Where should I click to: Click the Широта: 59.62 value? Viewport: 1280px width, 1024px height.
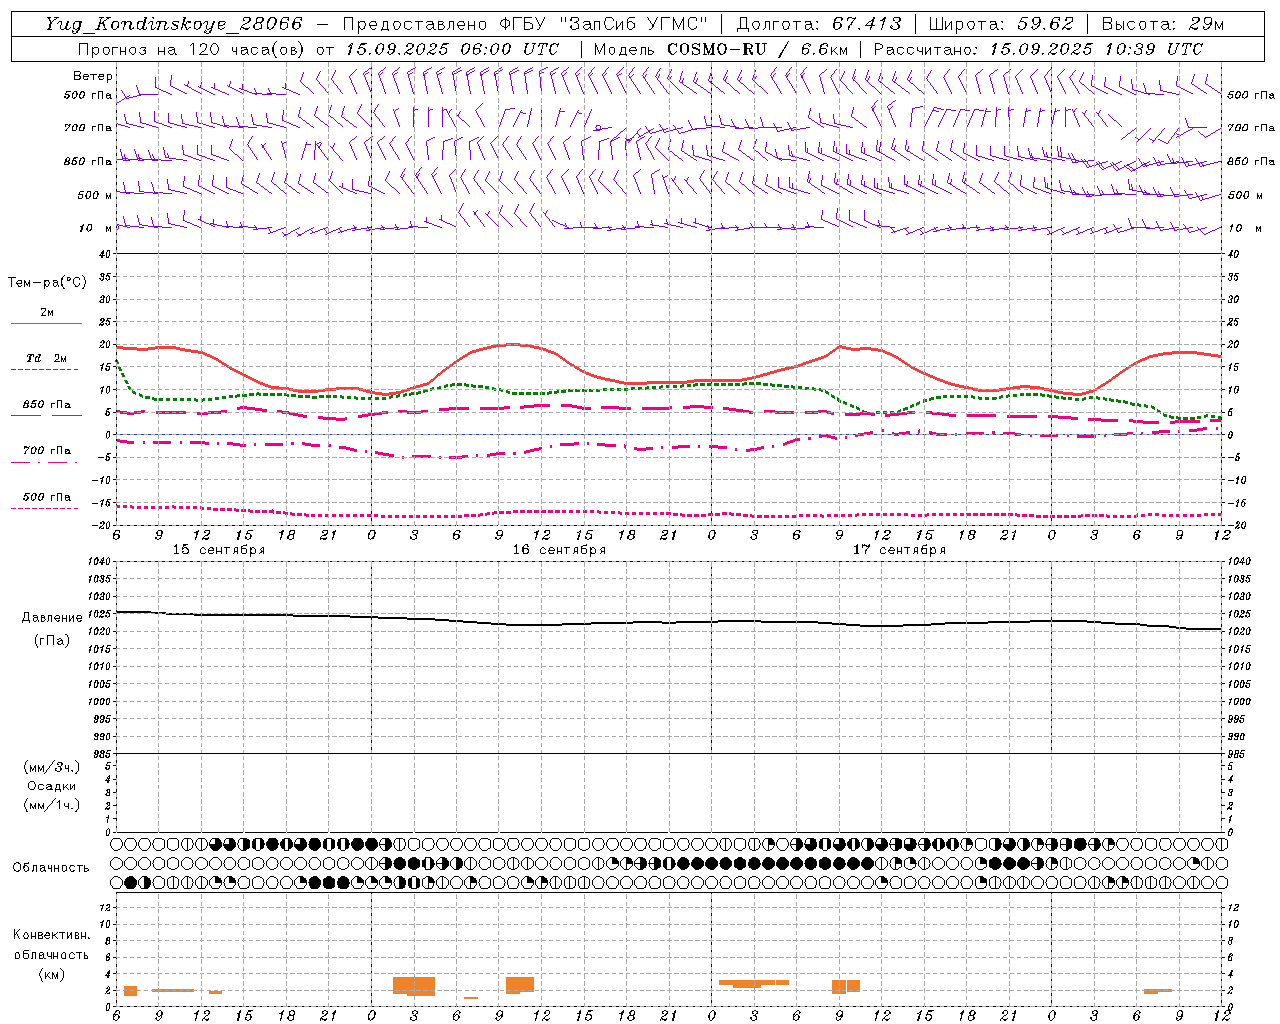pyautogui.click(x=1001, y=24)
